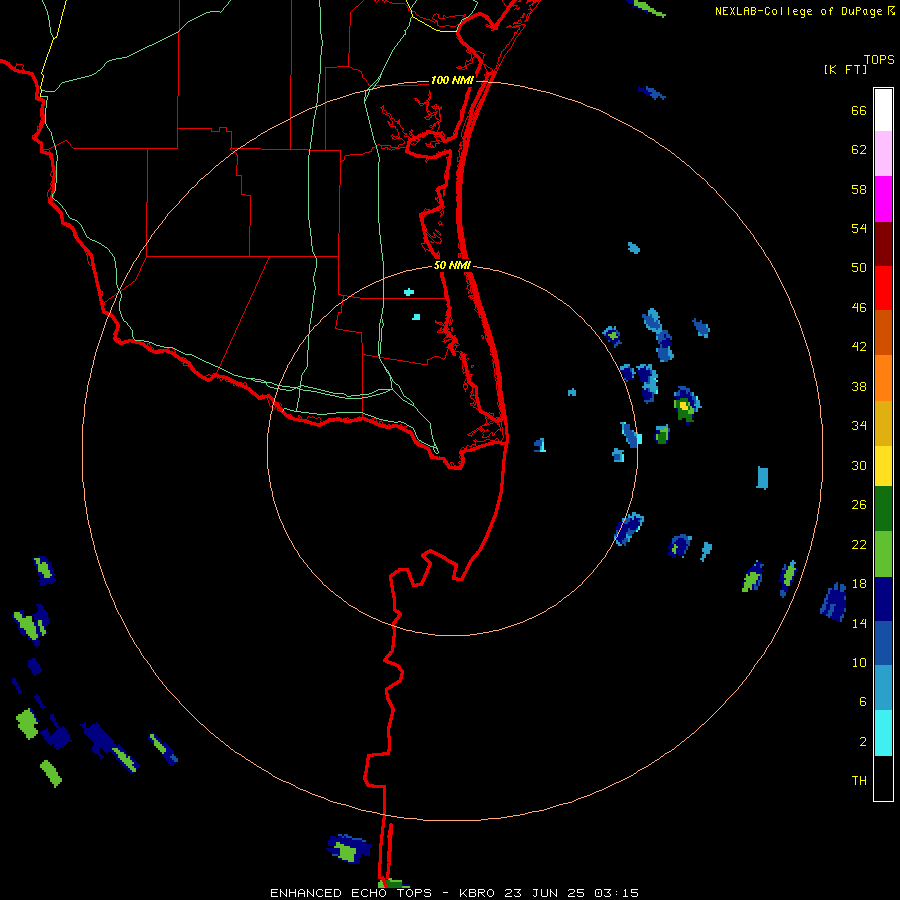The image size is (900, 900).
Task: Click the "NEXLAB-College of DuPage" credit text
Action: point(798,11)
